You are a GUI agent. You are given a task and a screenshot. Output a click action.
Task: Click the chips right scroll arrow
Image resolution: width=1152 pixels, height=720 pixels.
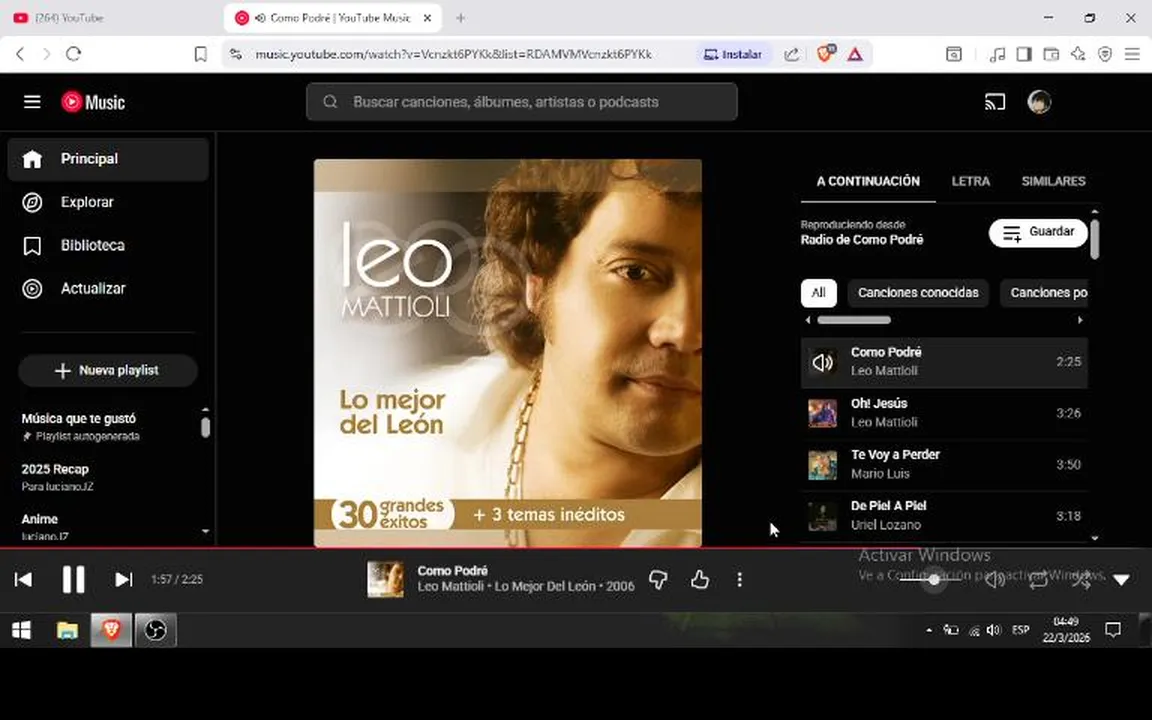[1080, 320]
